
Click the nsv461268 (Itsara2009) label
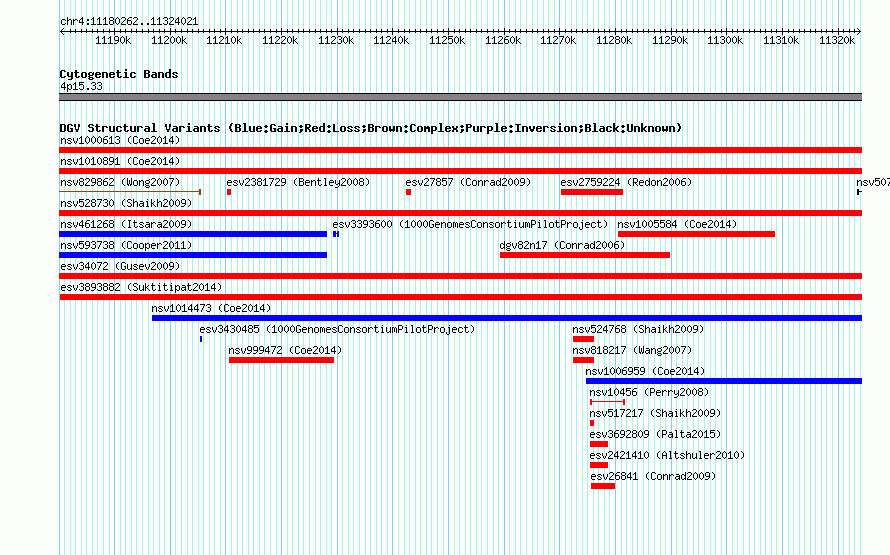126,224
